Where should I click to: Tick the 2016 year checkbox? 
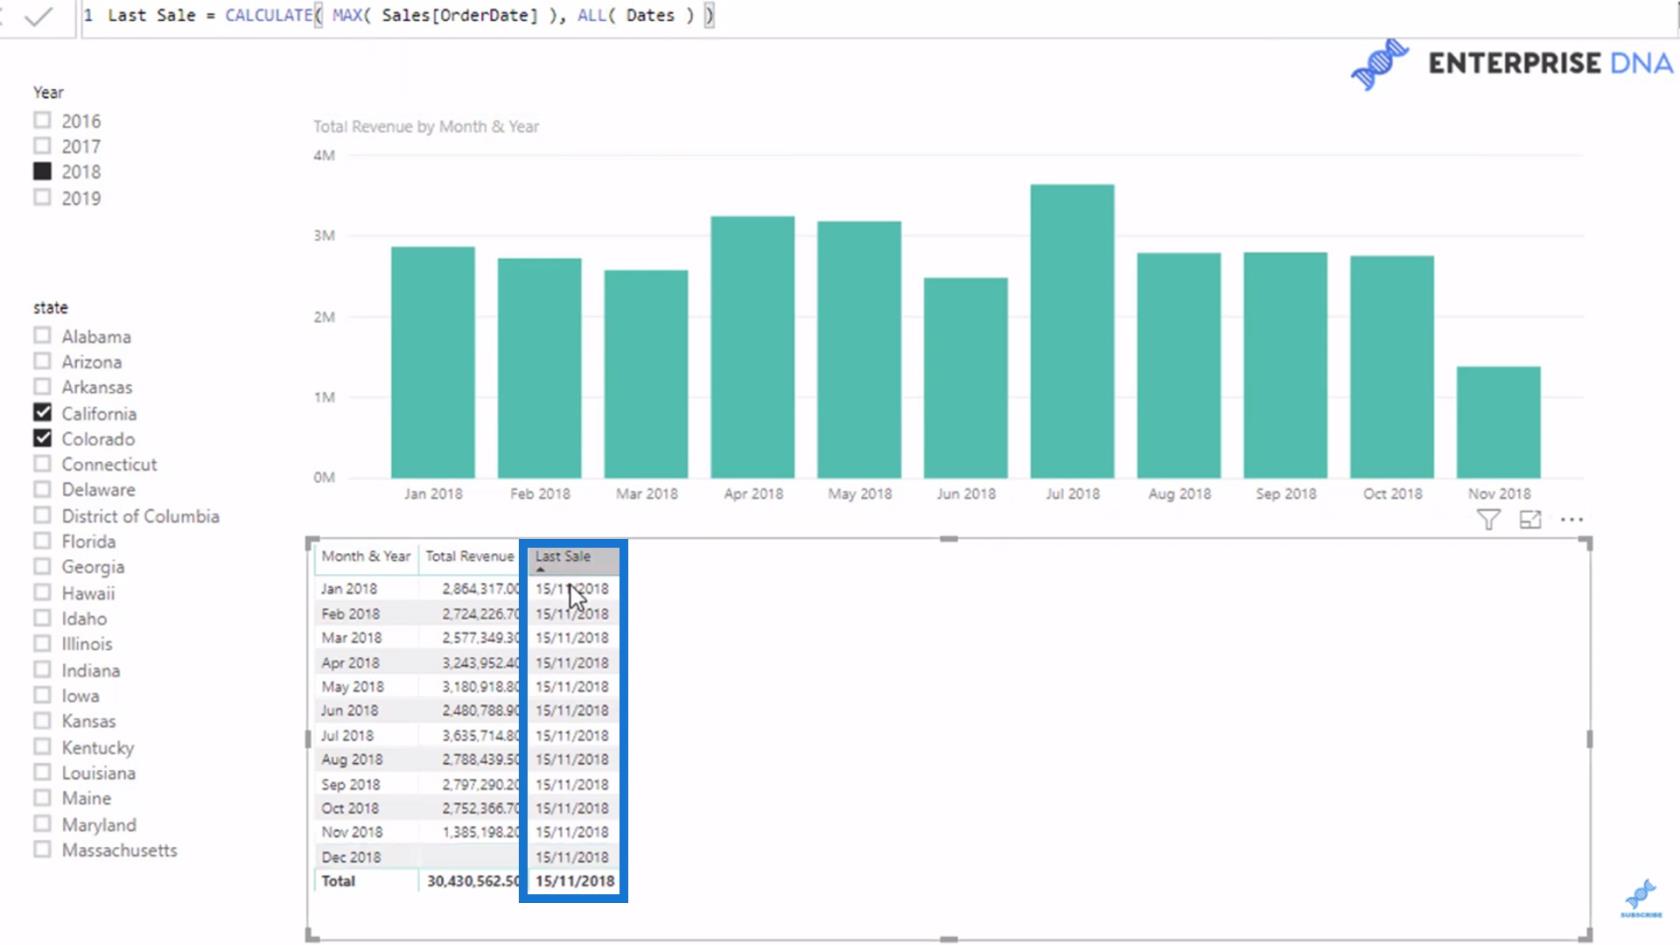pyautogui.click(x=42, y=120)
